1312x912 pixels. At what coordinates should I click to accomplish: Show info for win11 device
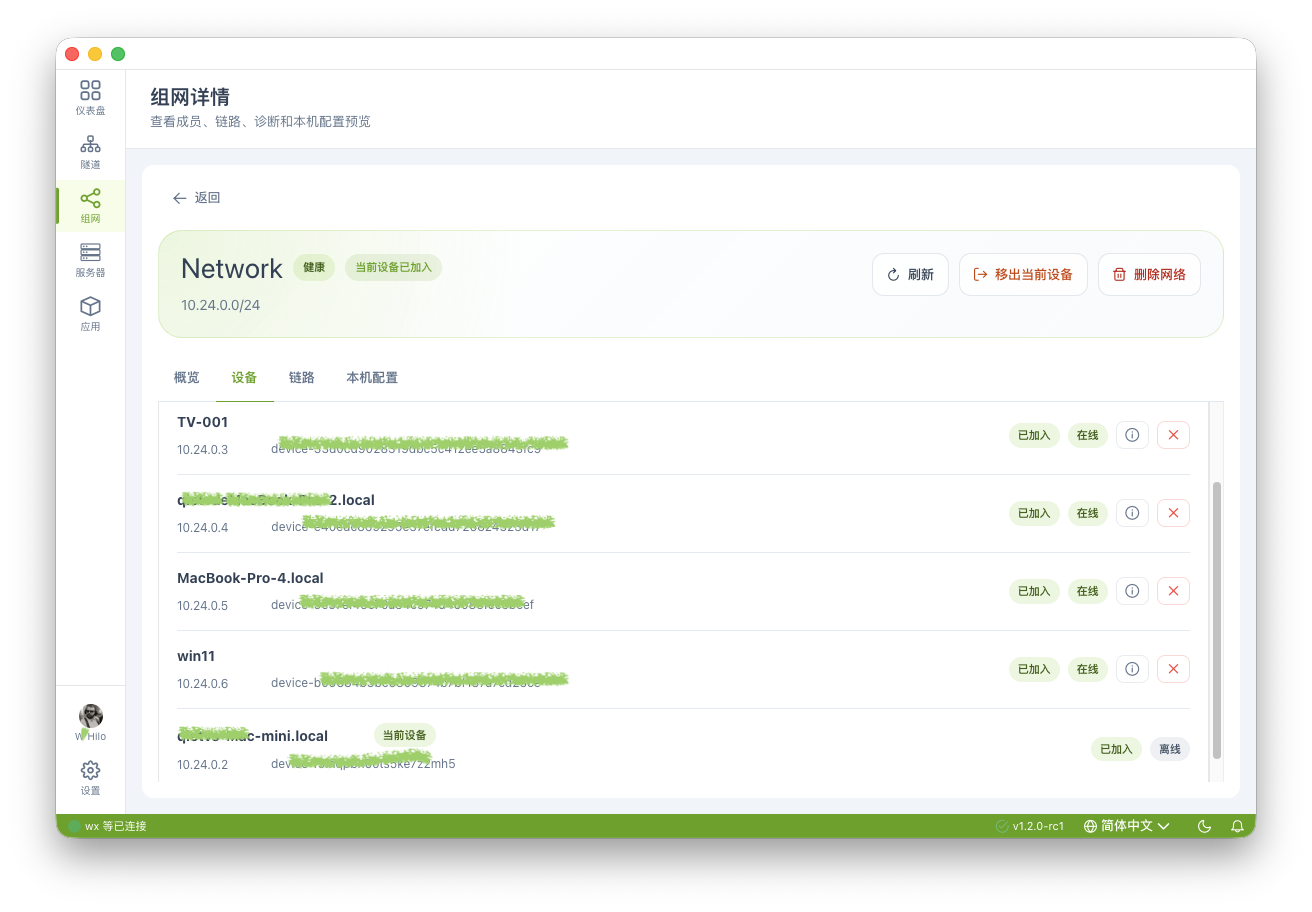(1132, 669)
